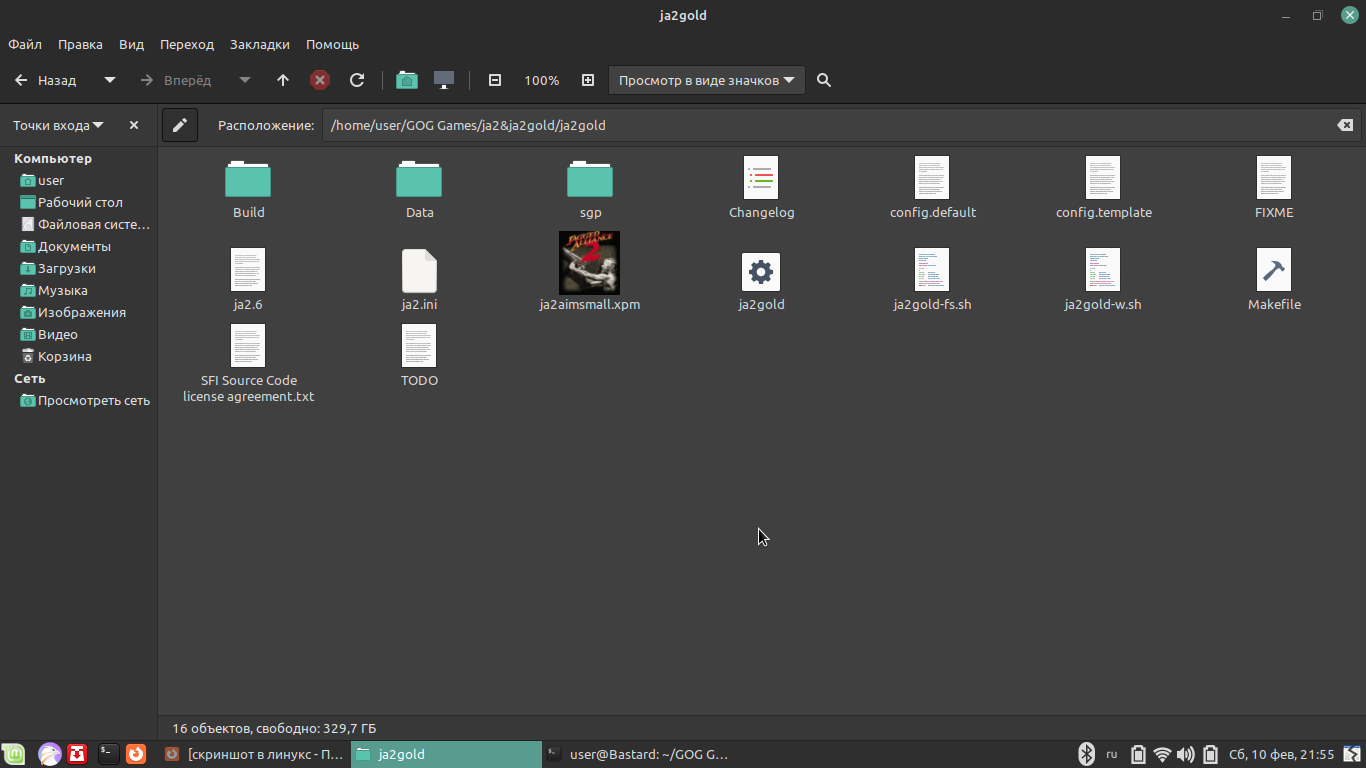Click the zoom in plus icon
The width and height of the screenshot is (1366, 768).
click(588, 80)
